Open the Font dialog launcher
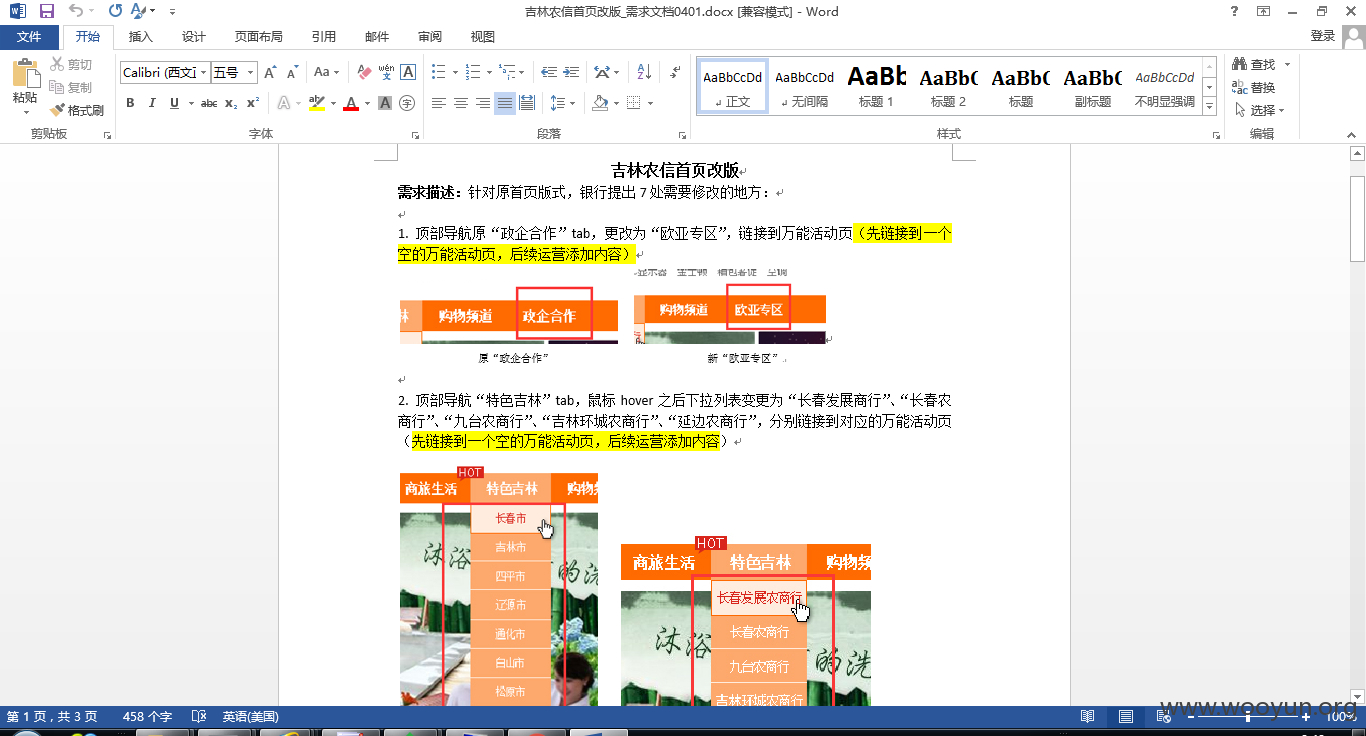Screen dimensions: 1366x736 point(415,134)
